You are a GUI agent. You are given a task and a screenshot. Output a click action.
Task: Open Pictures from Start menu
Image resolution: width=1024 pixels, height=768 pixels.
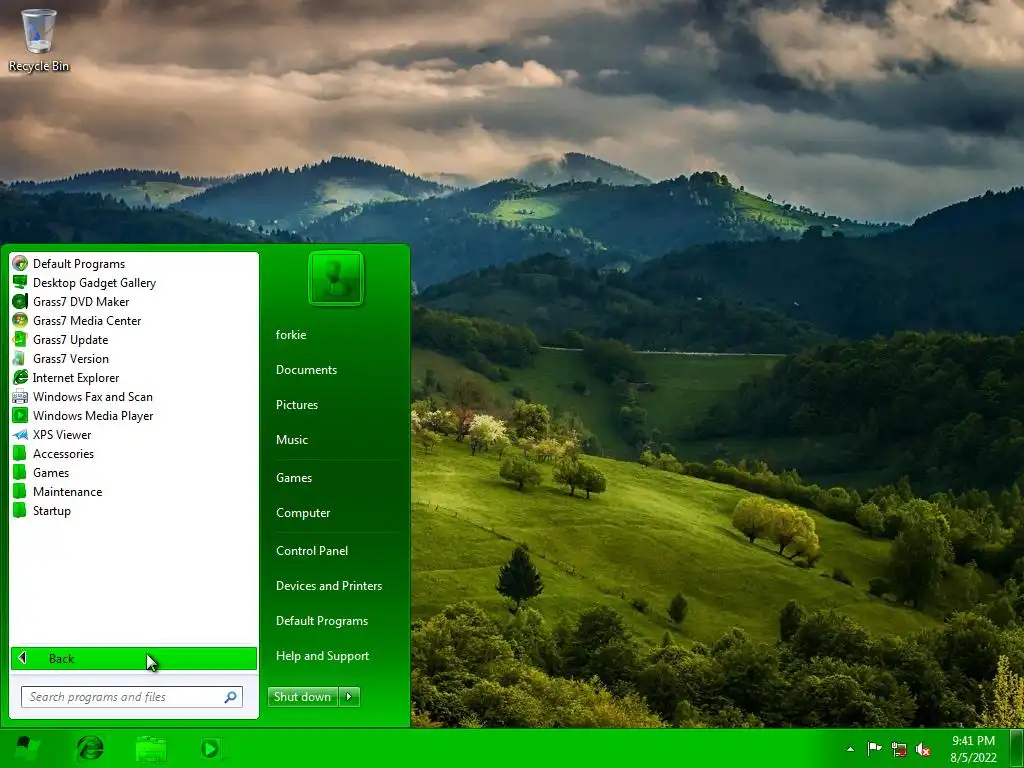point(296,405)
